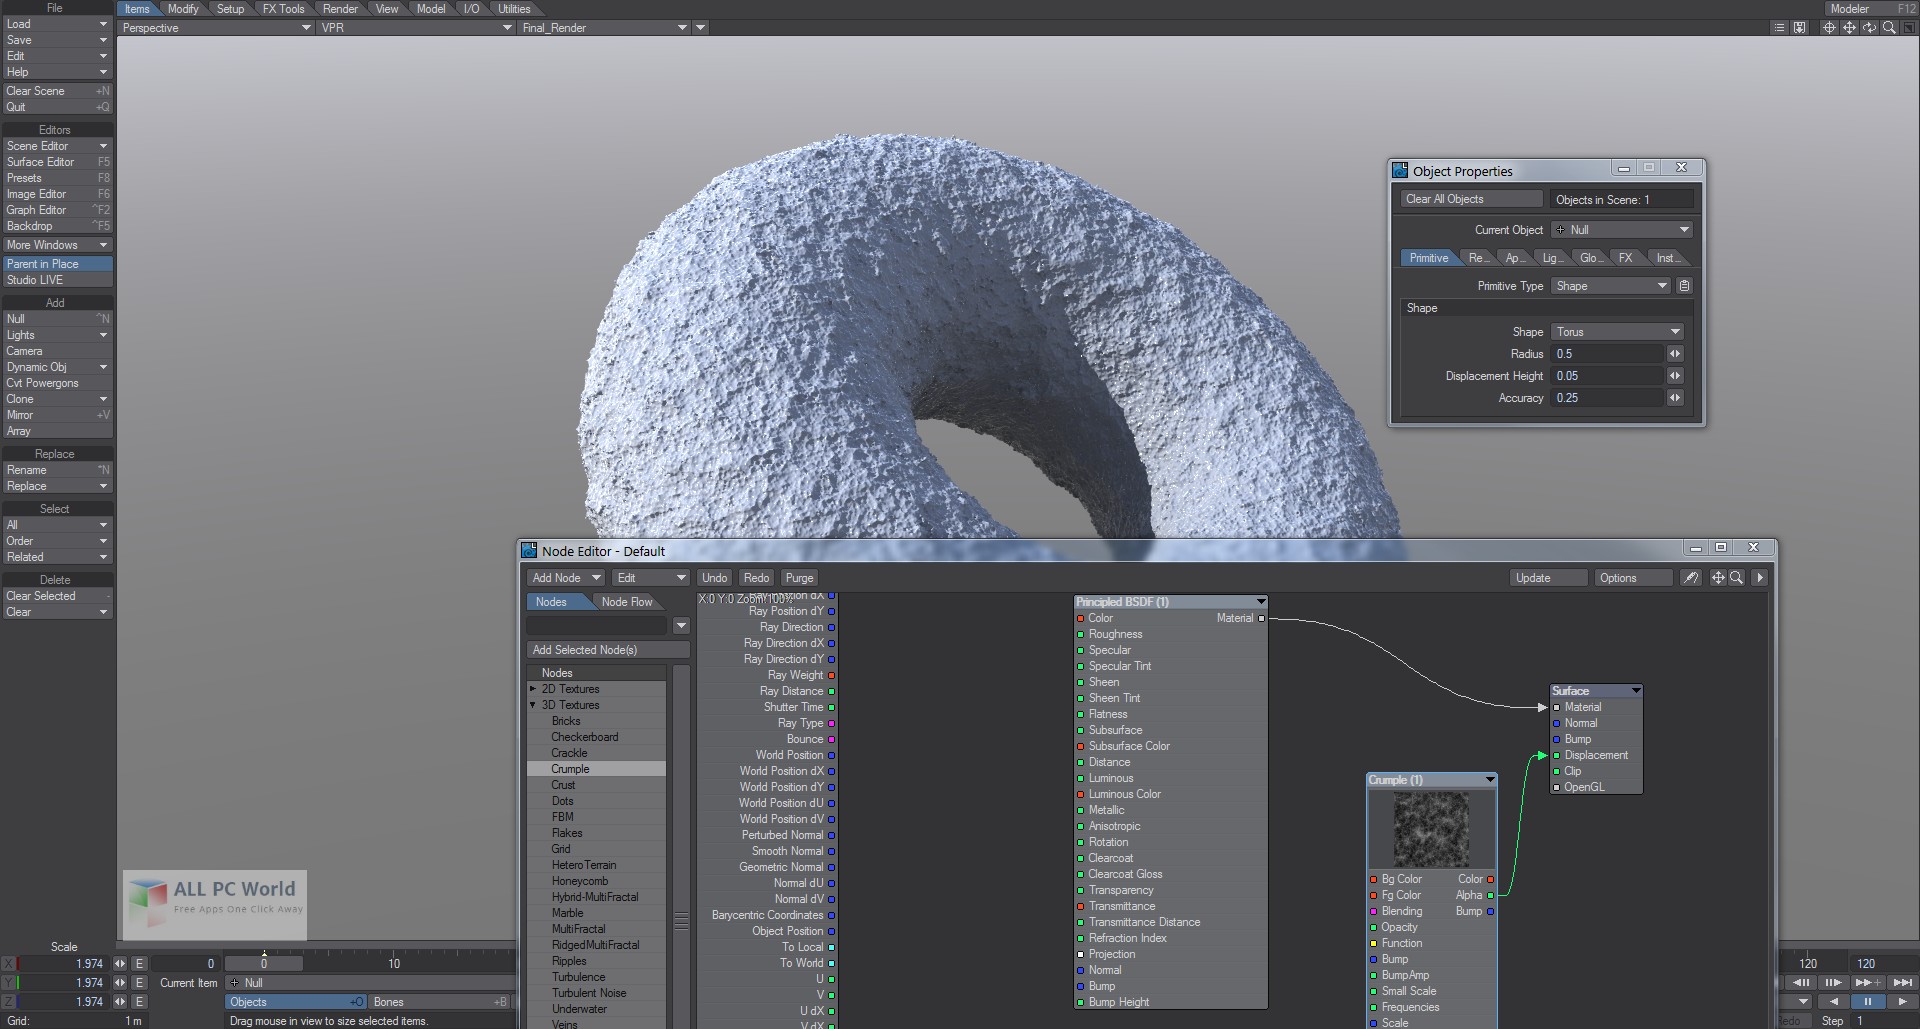Open the Node Editor Edit dropdown
The height and width of the screenshot is (1029, 1920).
[x=651, y=578]
